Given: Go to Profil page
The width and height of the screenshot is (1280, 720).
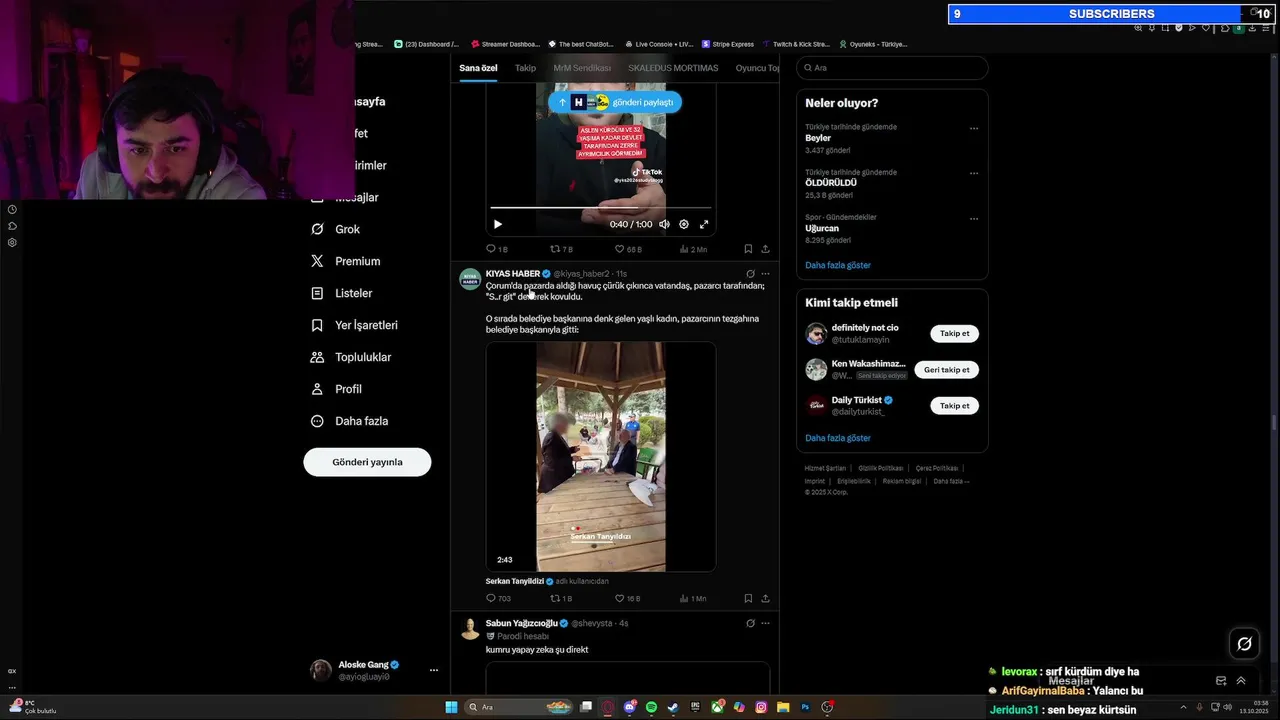Looking at the screenshot, I should click(x=336, y=389).
